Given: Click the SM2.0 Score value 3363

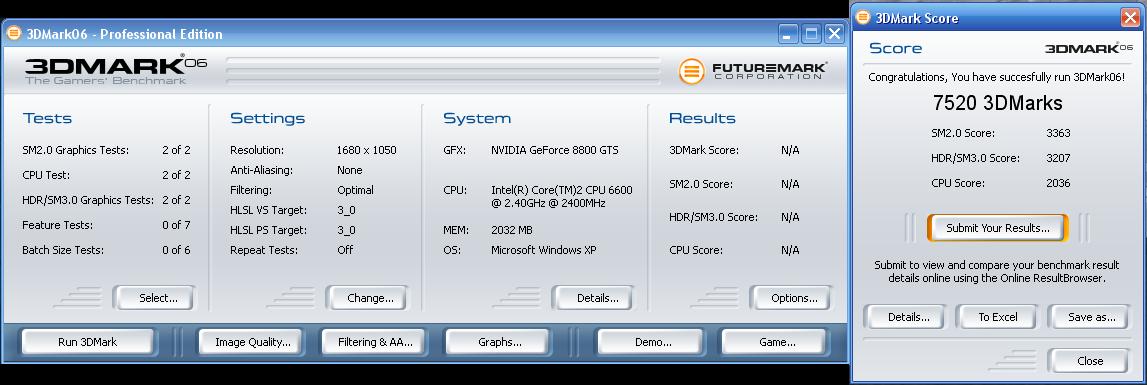Looking at the screenshot, I should tap(1058, 133).
